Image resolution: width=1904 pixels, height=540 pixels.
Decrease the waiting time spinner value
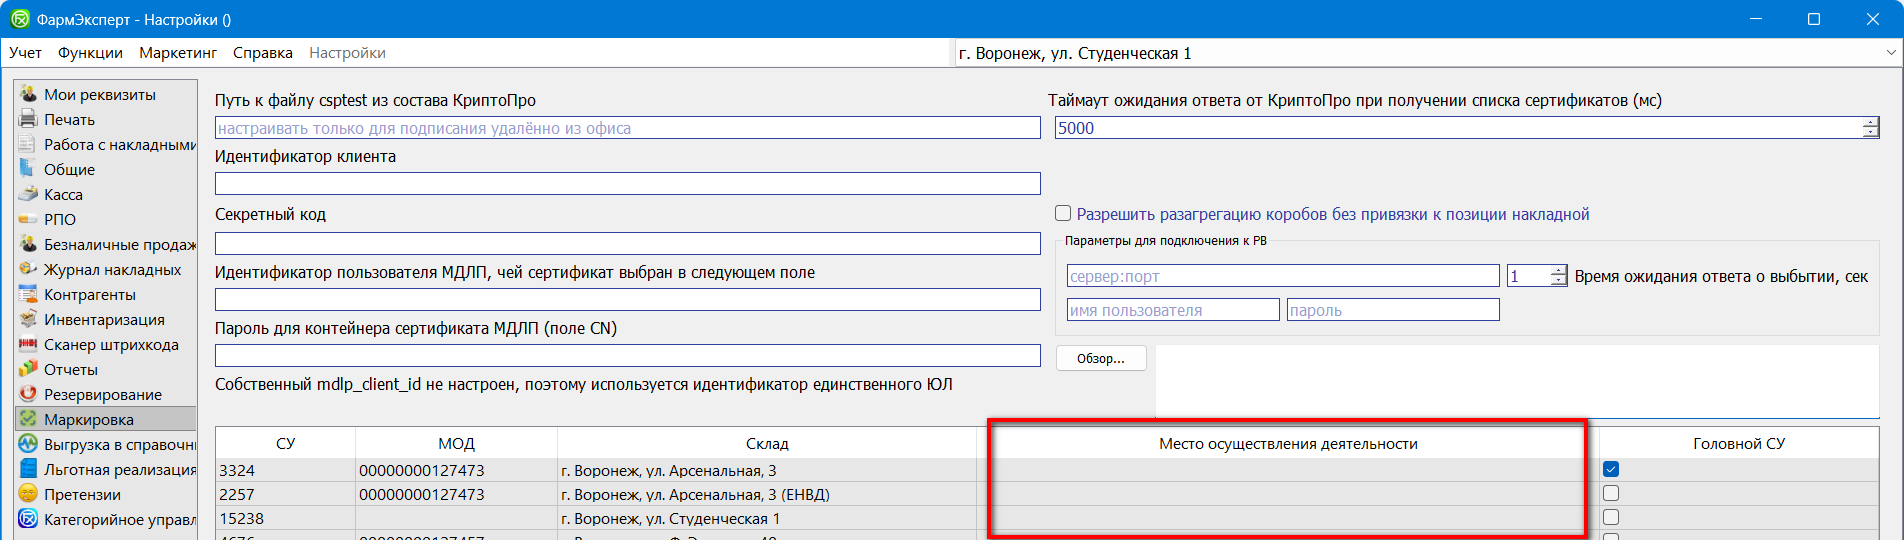point(1558,281)
